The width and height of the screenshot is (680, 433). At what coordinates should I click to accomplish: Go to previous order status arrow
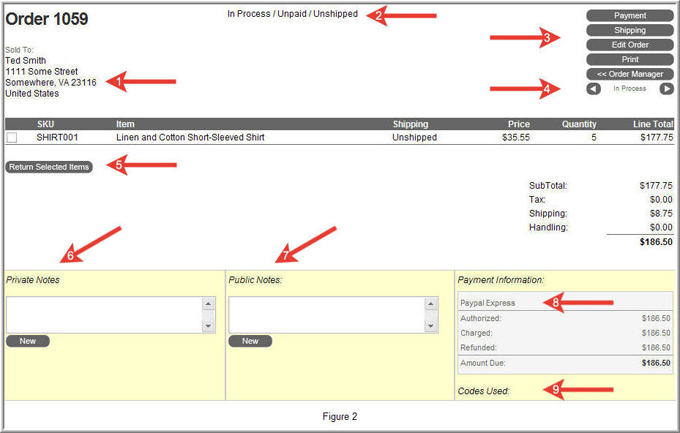coord(593,89)
